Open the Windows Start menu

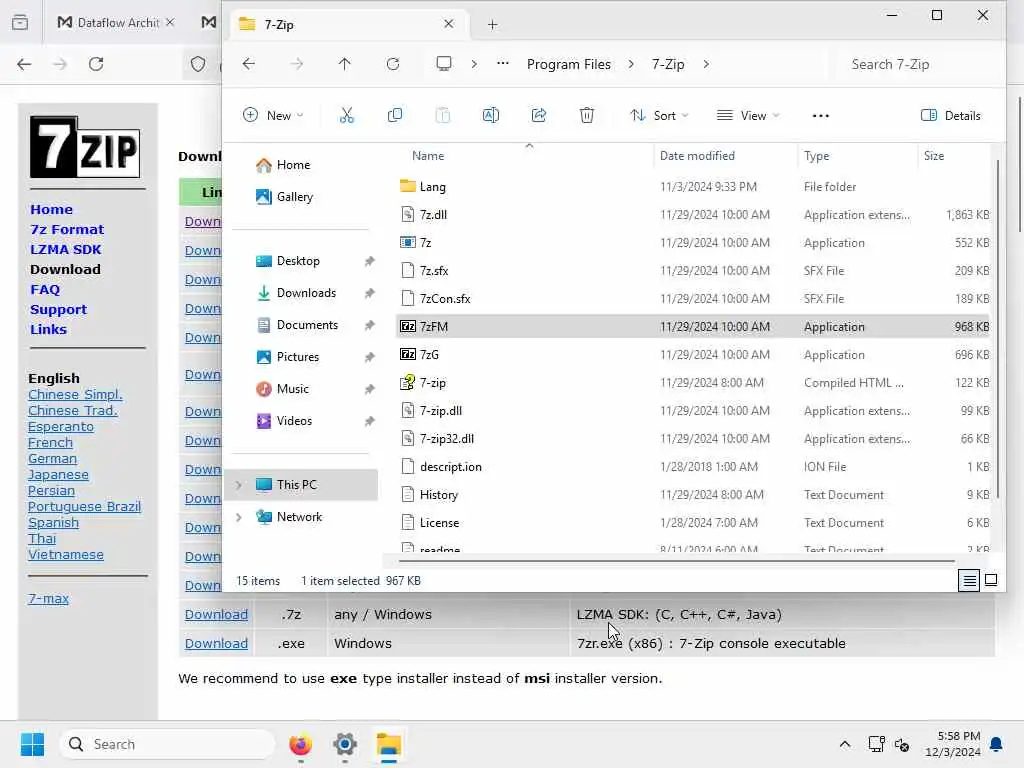[x=32, y=744]
